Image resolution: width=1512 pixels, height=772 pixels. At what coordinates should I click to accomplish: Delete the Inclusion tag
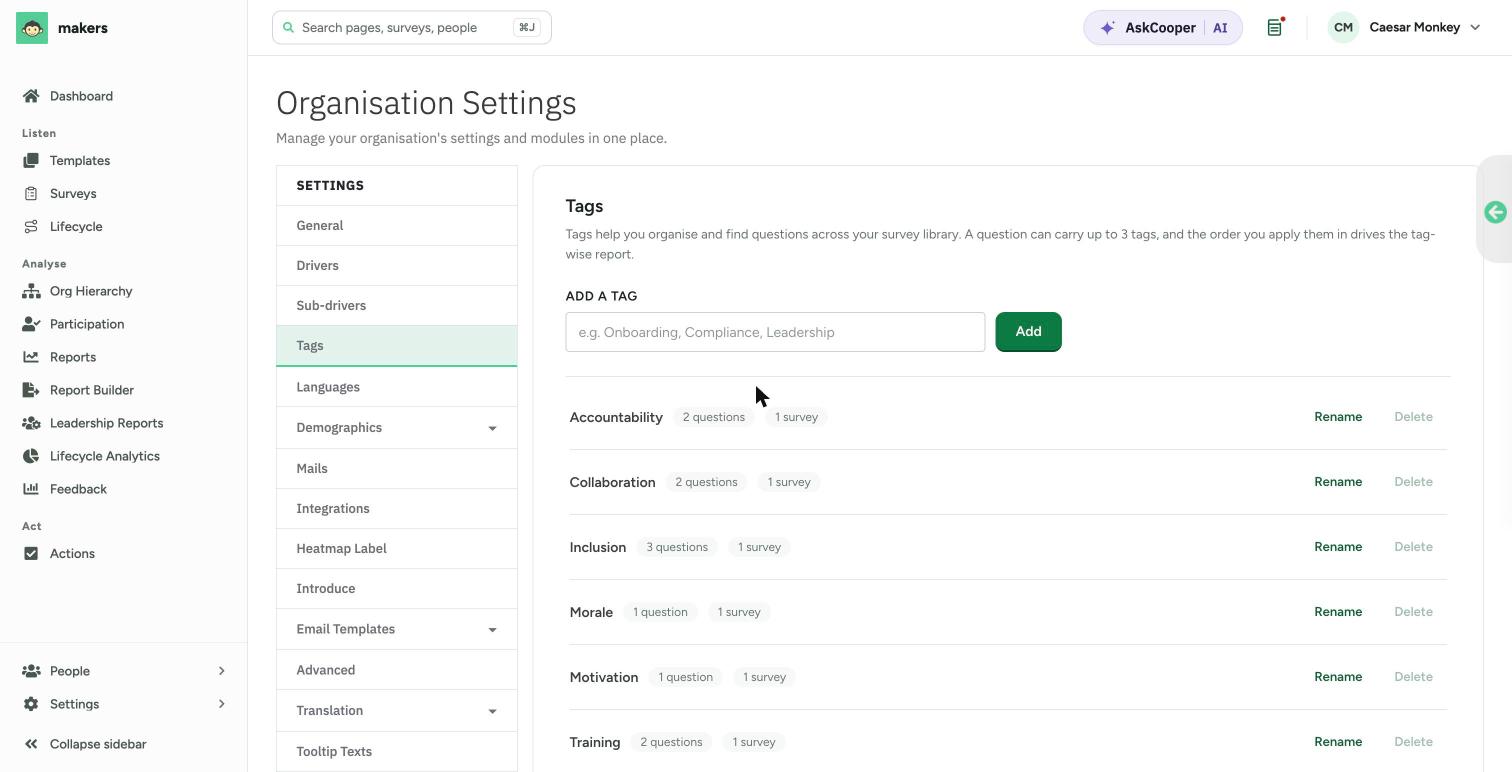[x=1413, y=547]
